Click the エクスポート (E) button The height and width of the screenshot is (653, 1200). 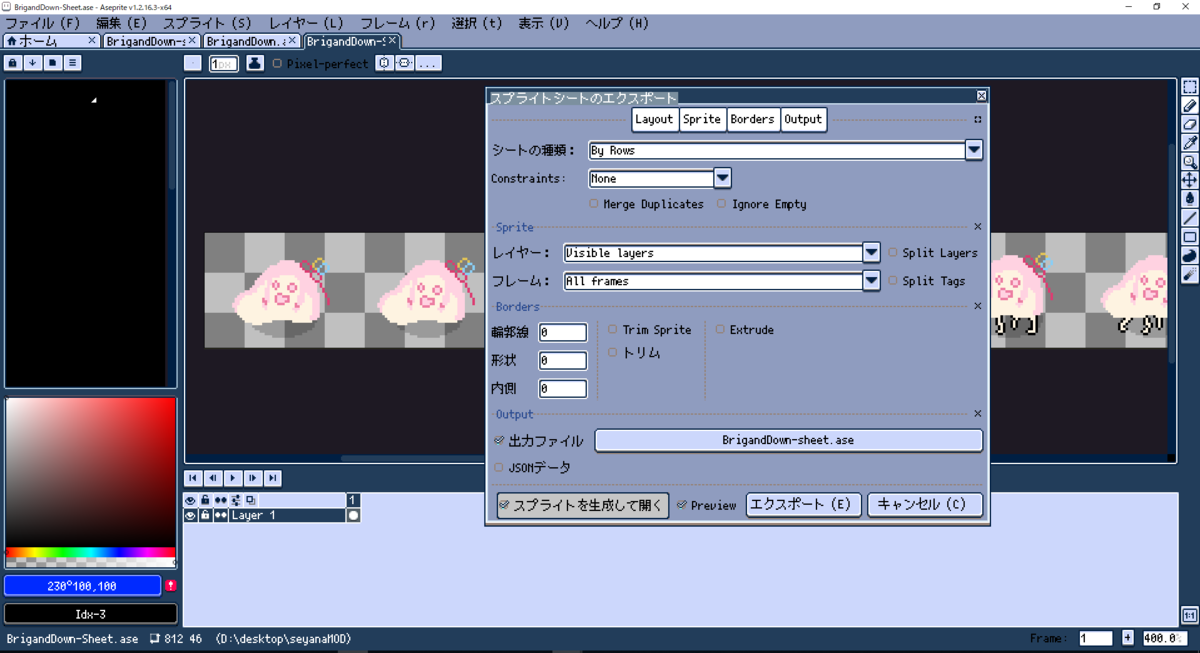803,505
